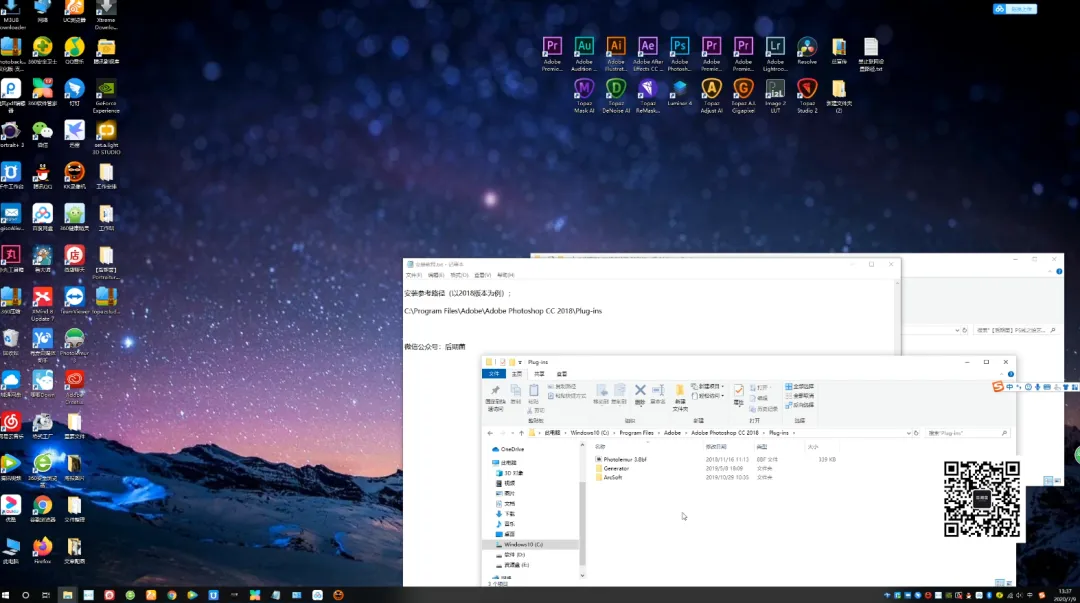The width and height of the screenshot is (1080, 603).
Task: Open the Easy Access dropdown in ribbon
Action: [707, 396]
